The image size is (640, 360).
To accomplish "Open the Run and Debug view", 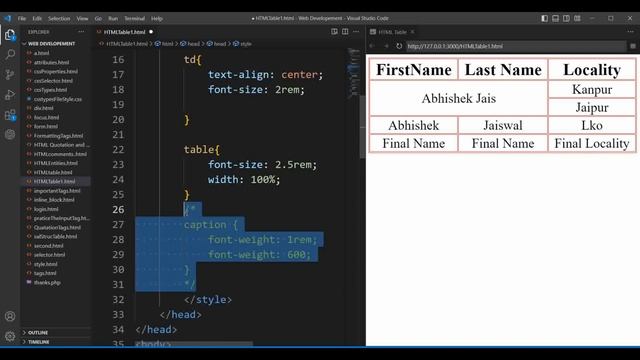I will 10,95.
